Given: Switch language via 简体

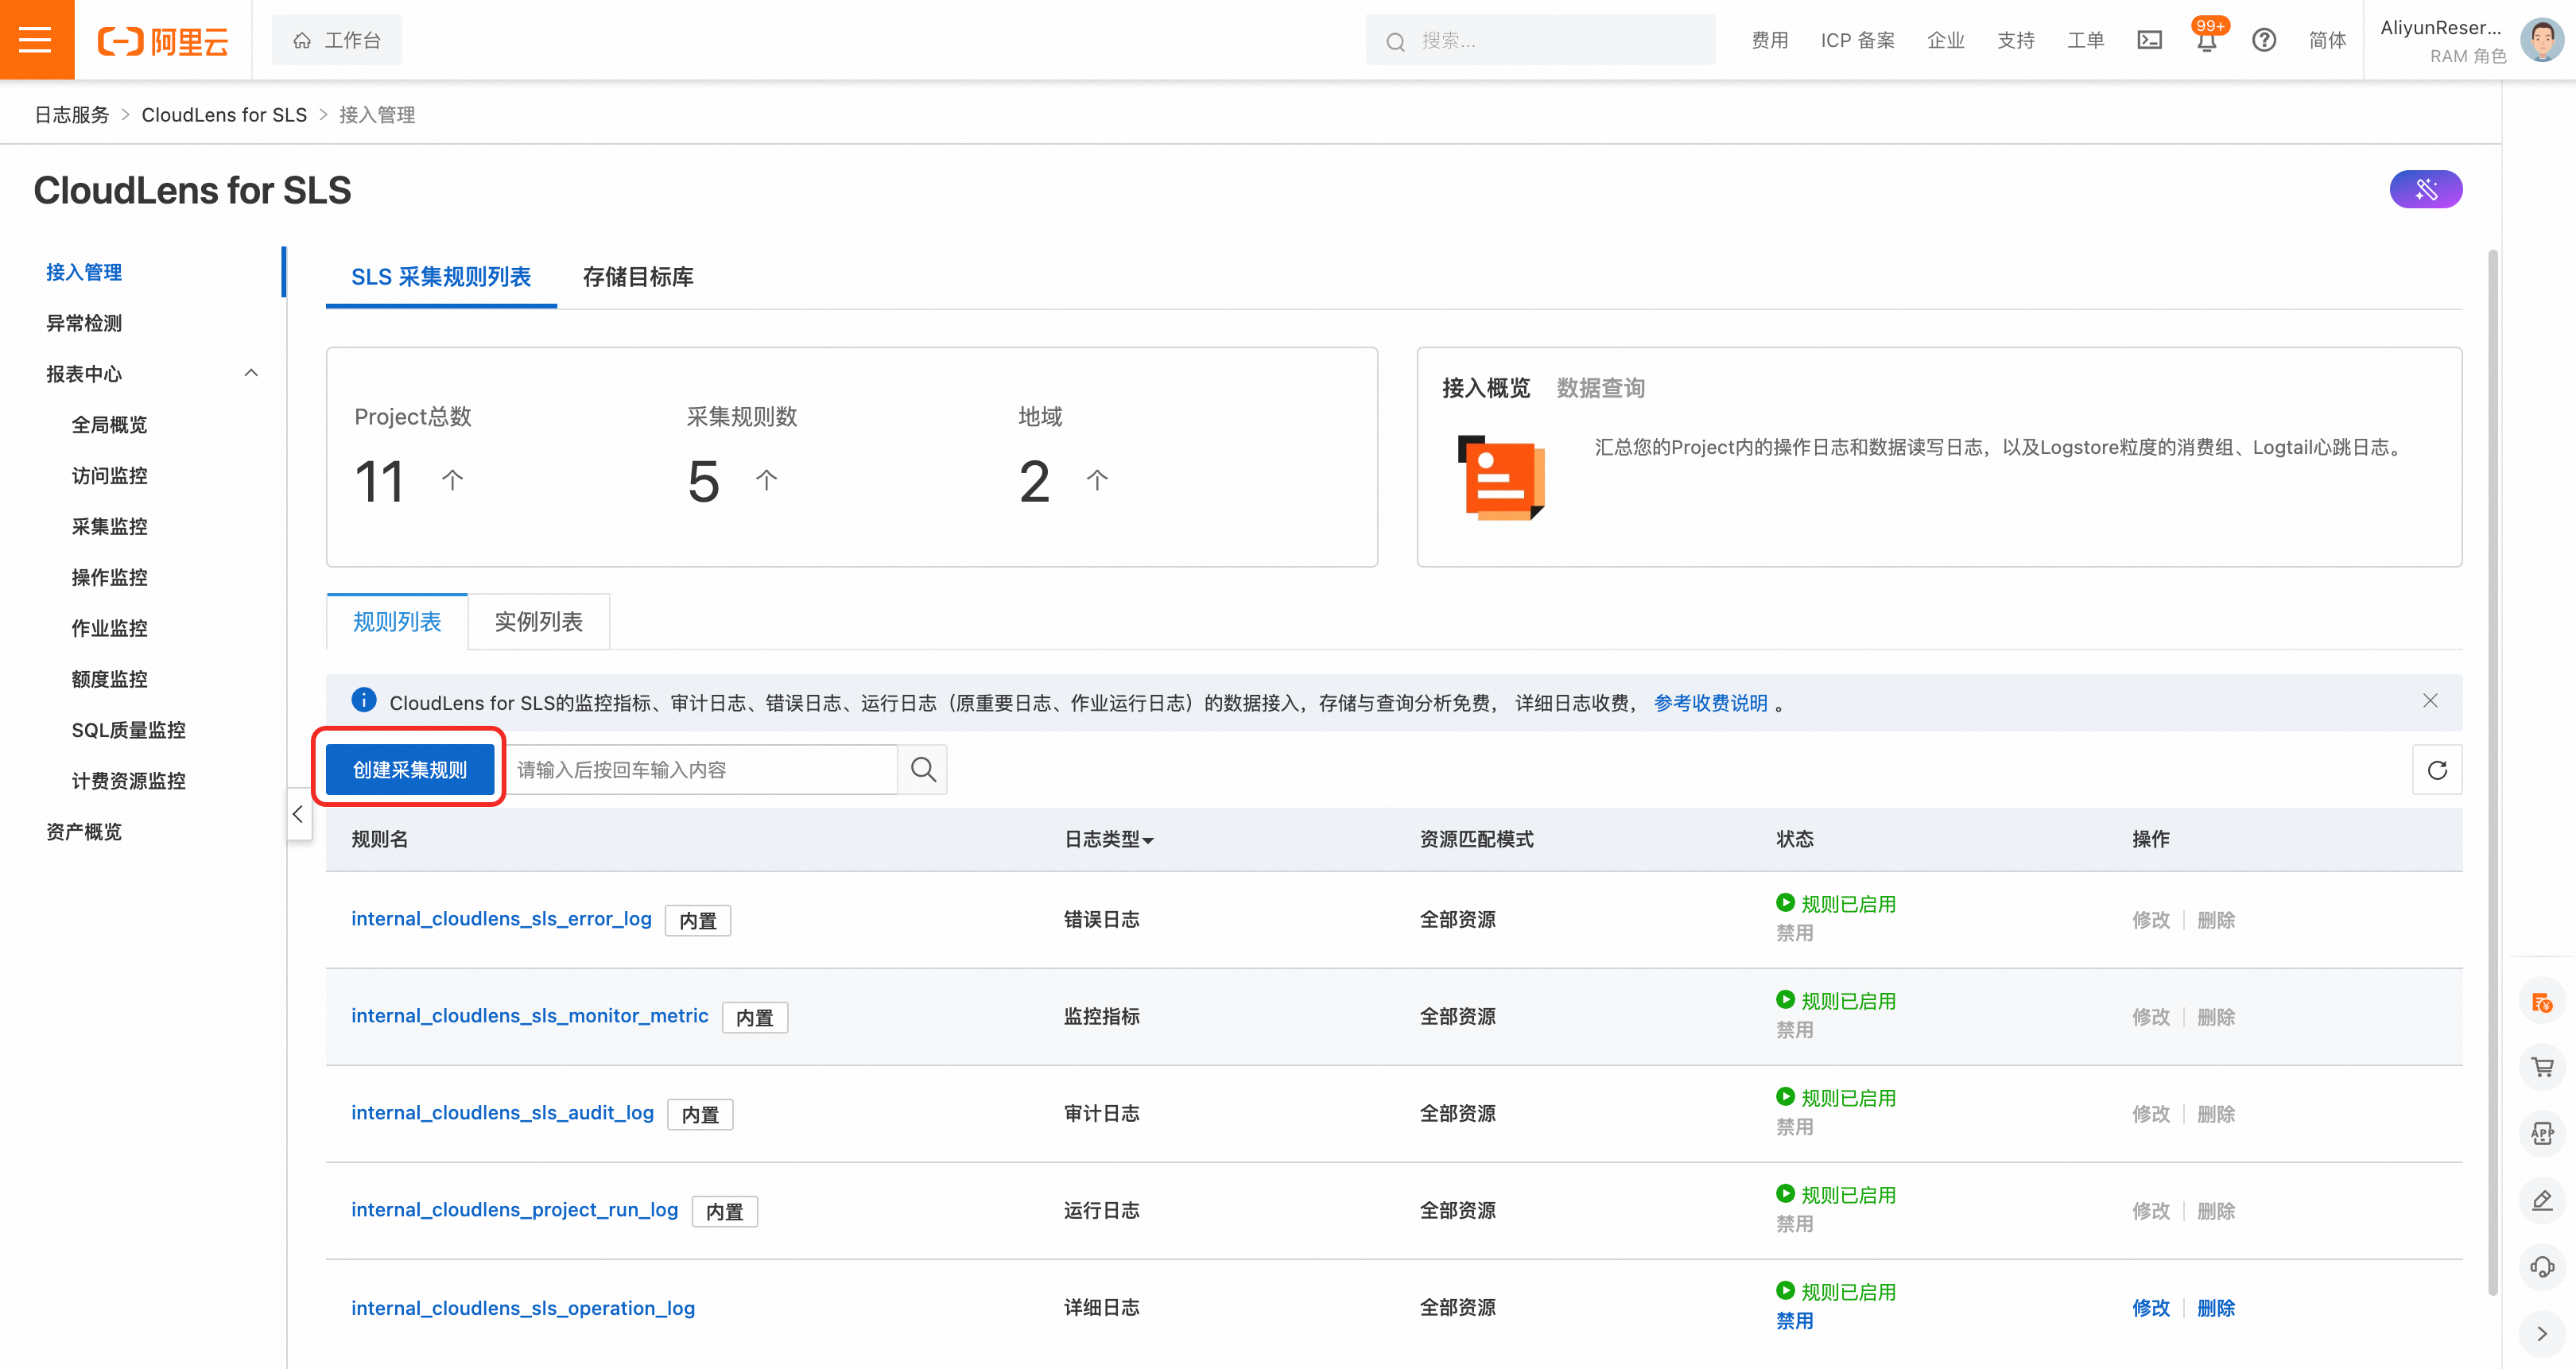Looking at the screenshot, I should click(2328, 40).
